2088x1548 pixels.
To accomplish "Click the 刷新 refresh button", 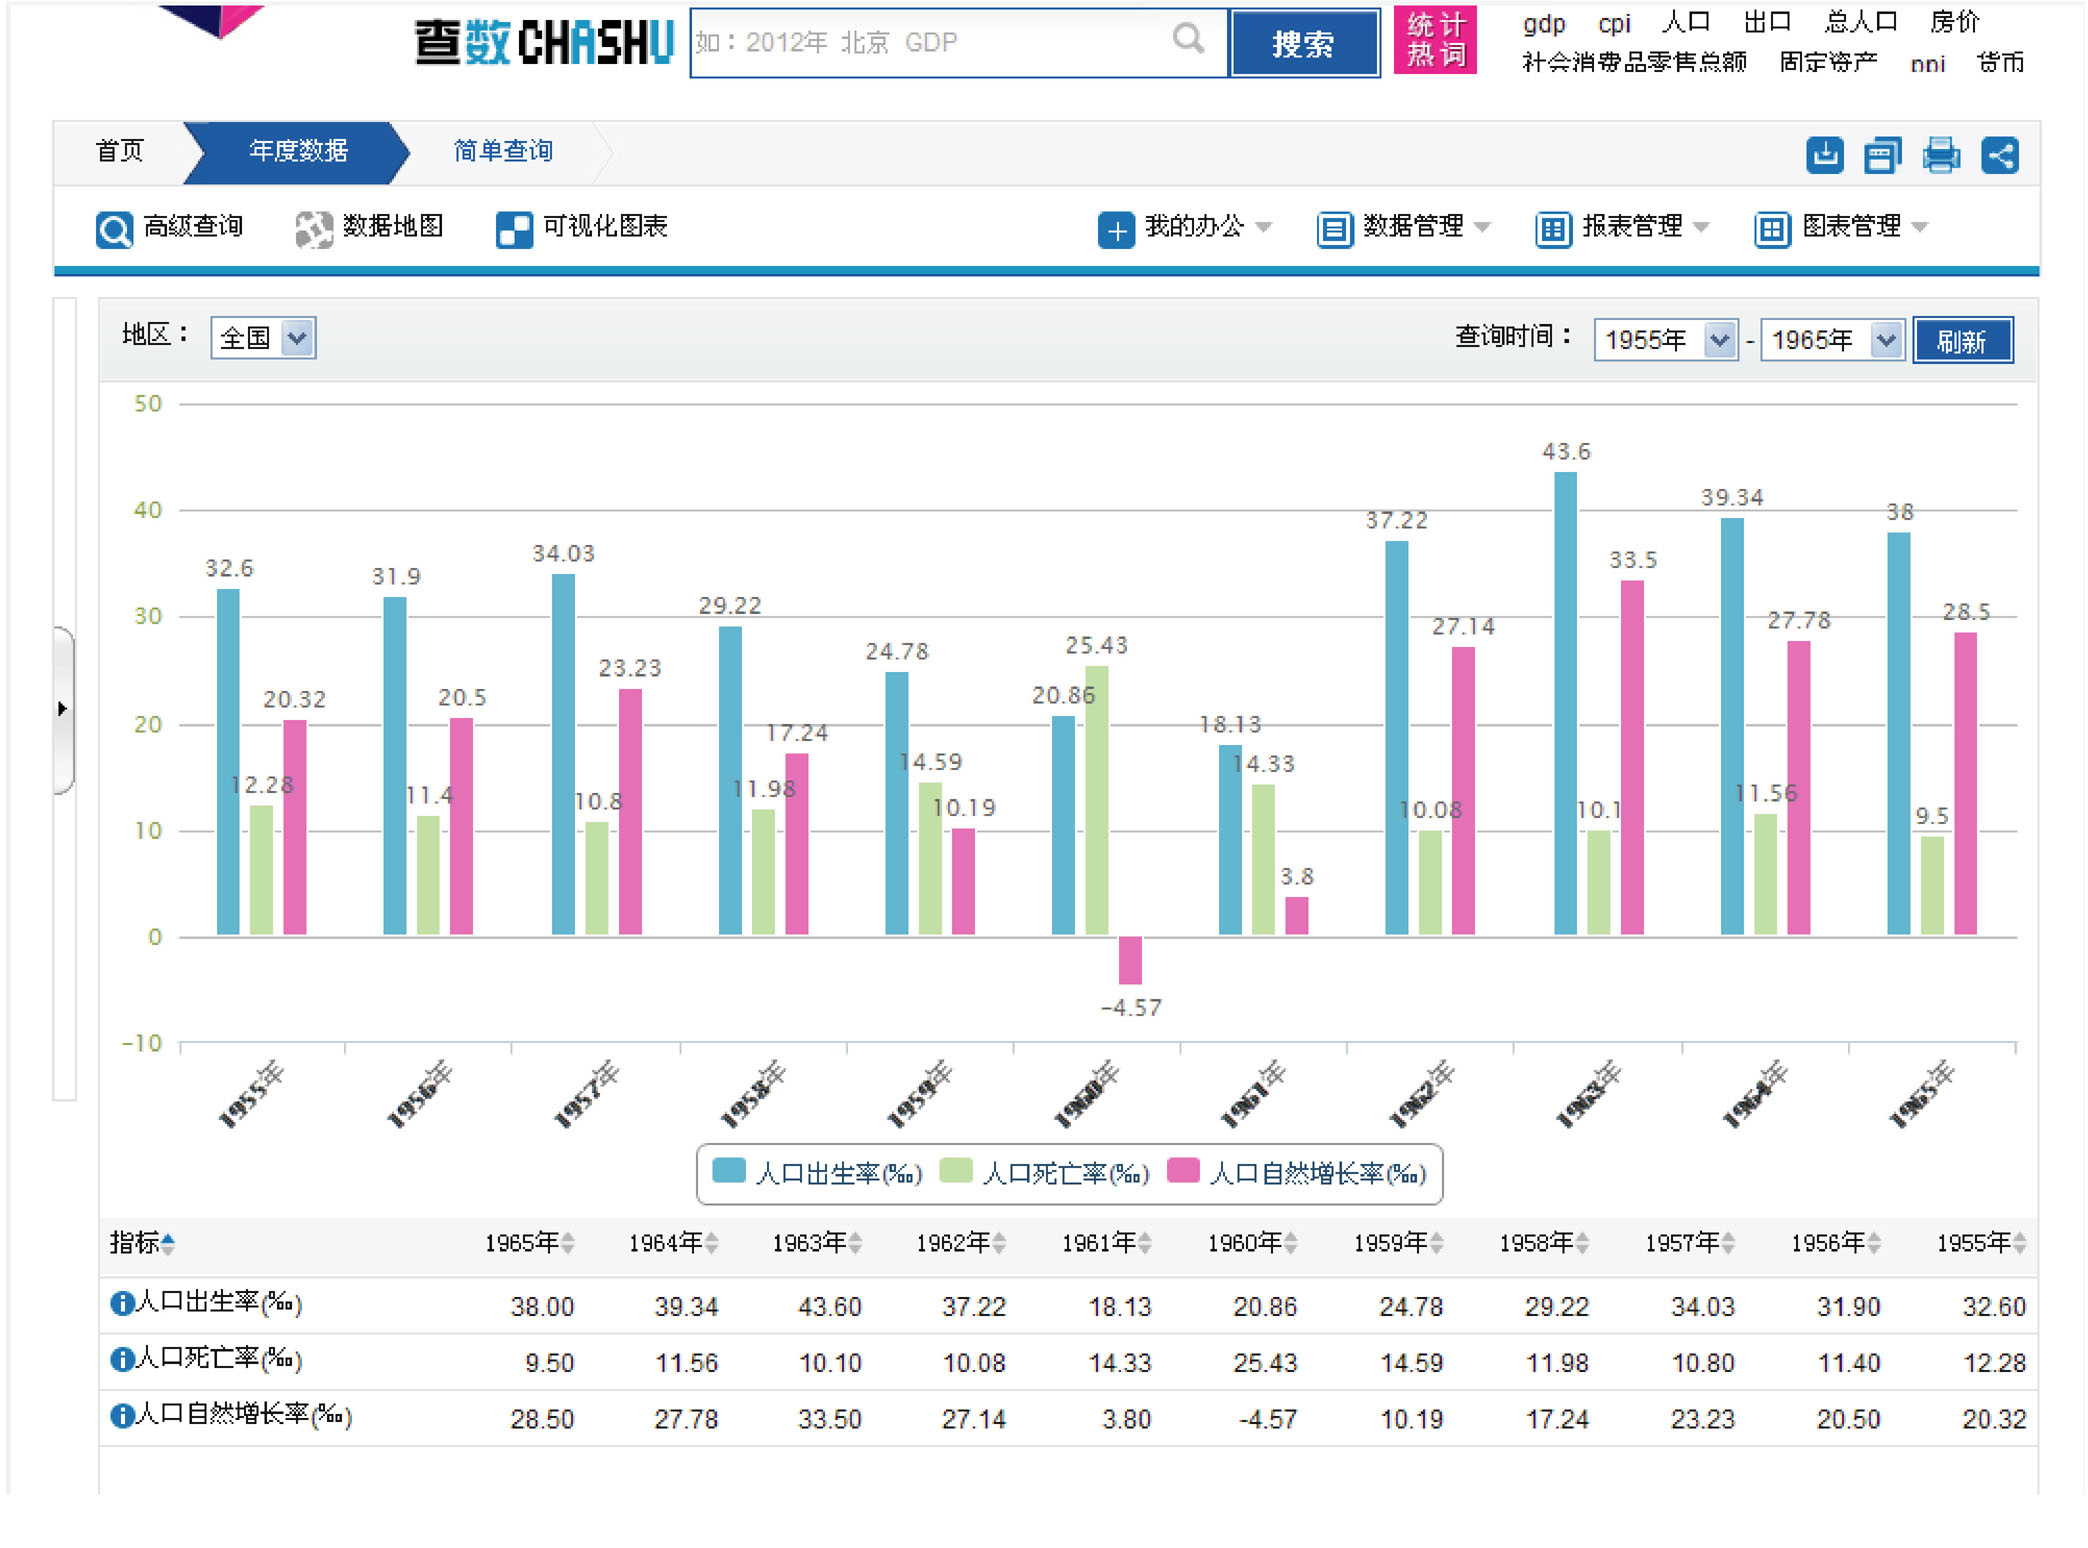I will click(x=1962, y=341).
